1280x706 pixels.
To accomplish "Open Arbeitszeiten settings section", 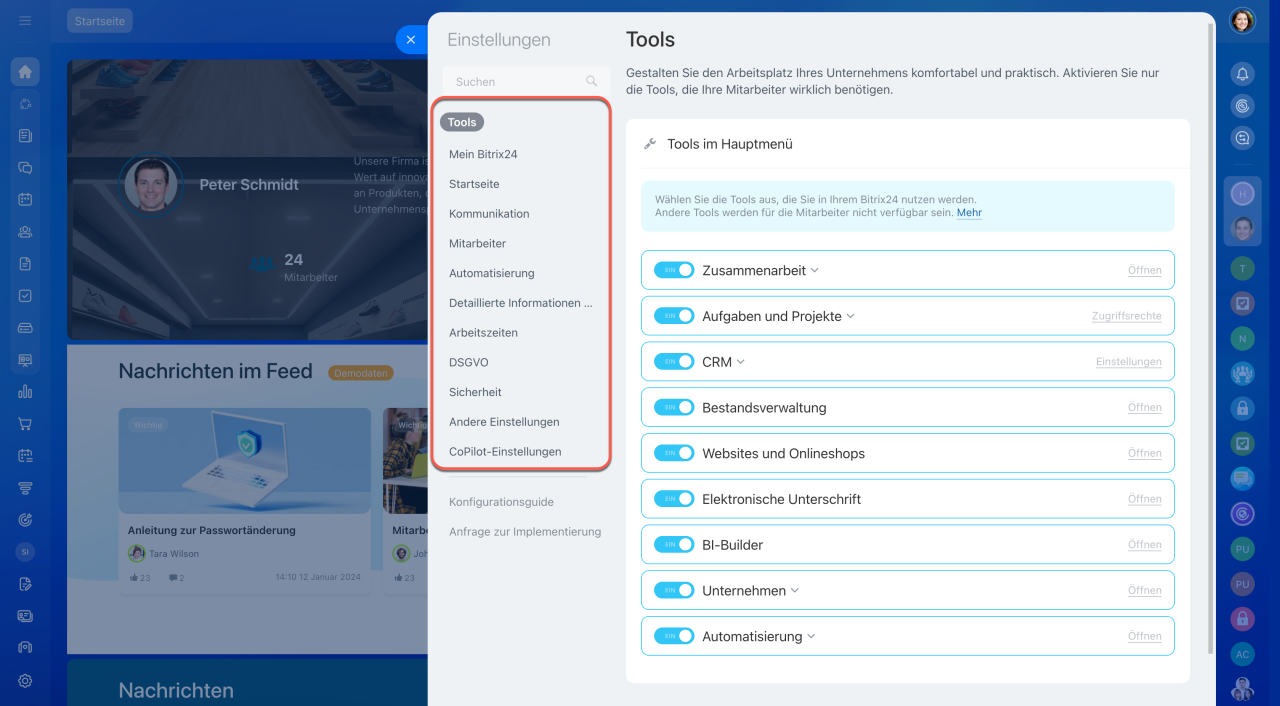I will coord(483,333).
